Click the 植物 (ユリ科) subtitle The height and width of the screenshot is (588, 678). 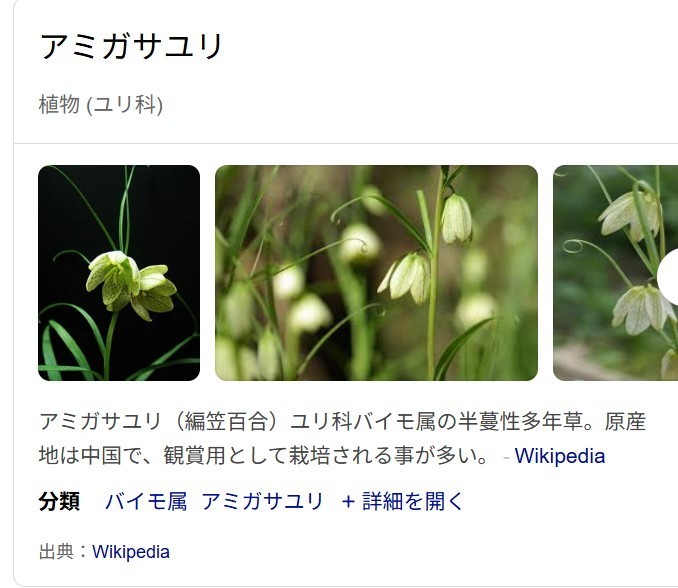(x=101, y=105)
